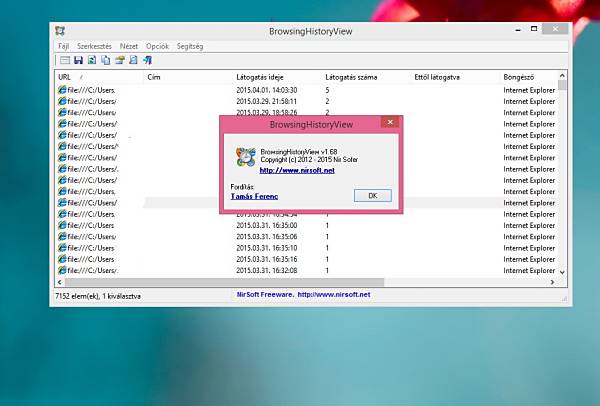Click the BrowsingHistoryView icon in the main title bar
The height and width of the screenshot is (406, 600).
click(x=60, y=31)
